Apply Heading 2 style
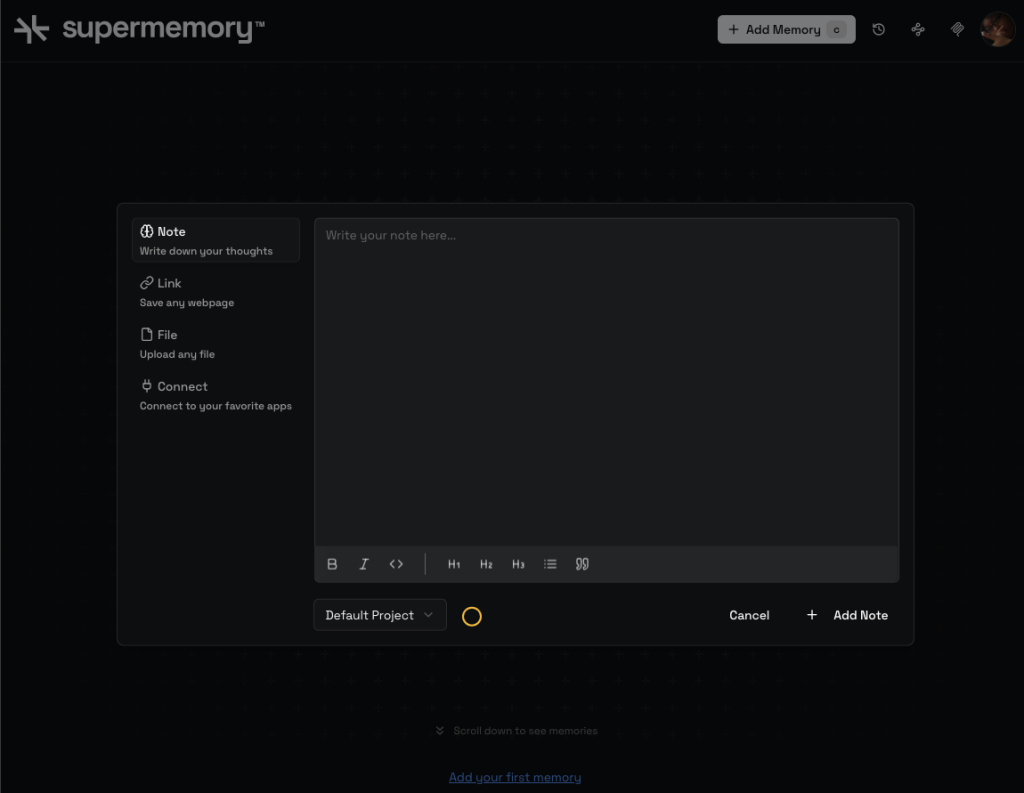This screenshot has width=1024, height=793. tap(486, 564)
